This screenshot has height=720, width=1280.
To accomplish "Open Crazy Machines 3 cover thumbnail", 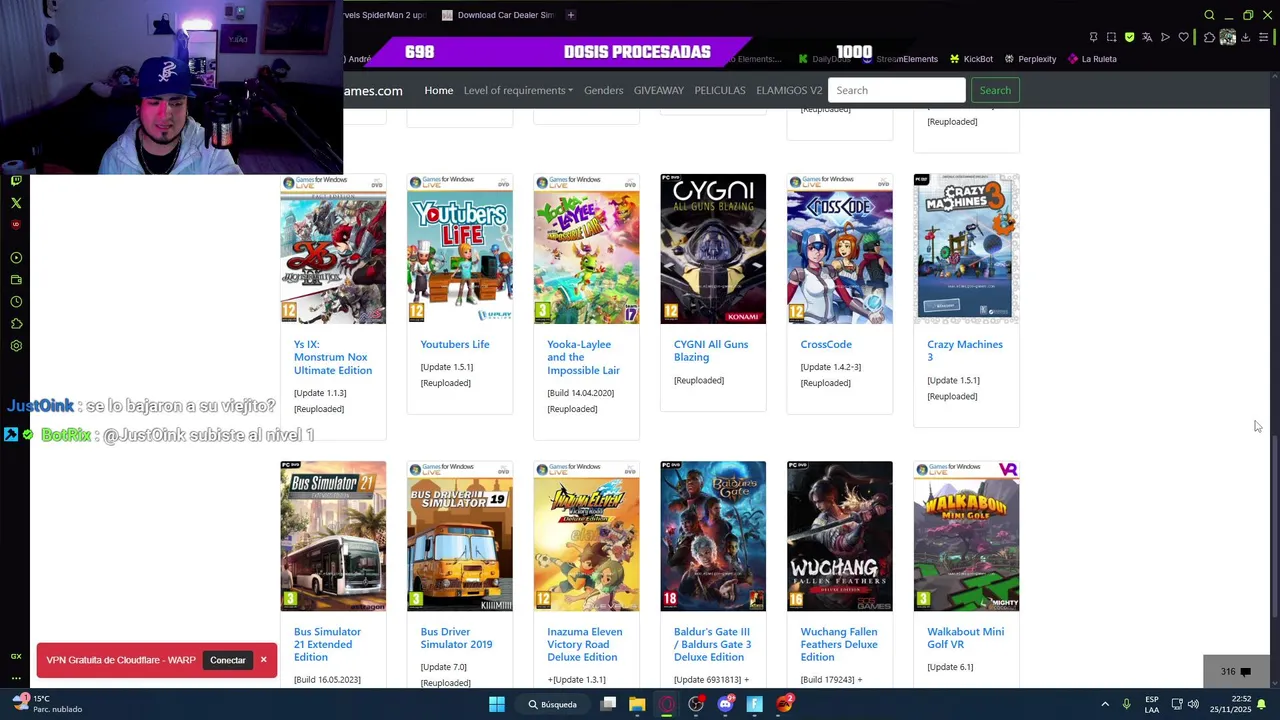I will click(966, 249).
